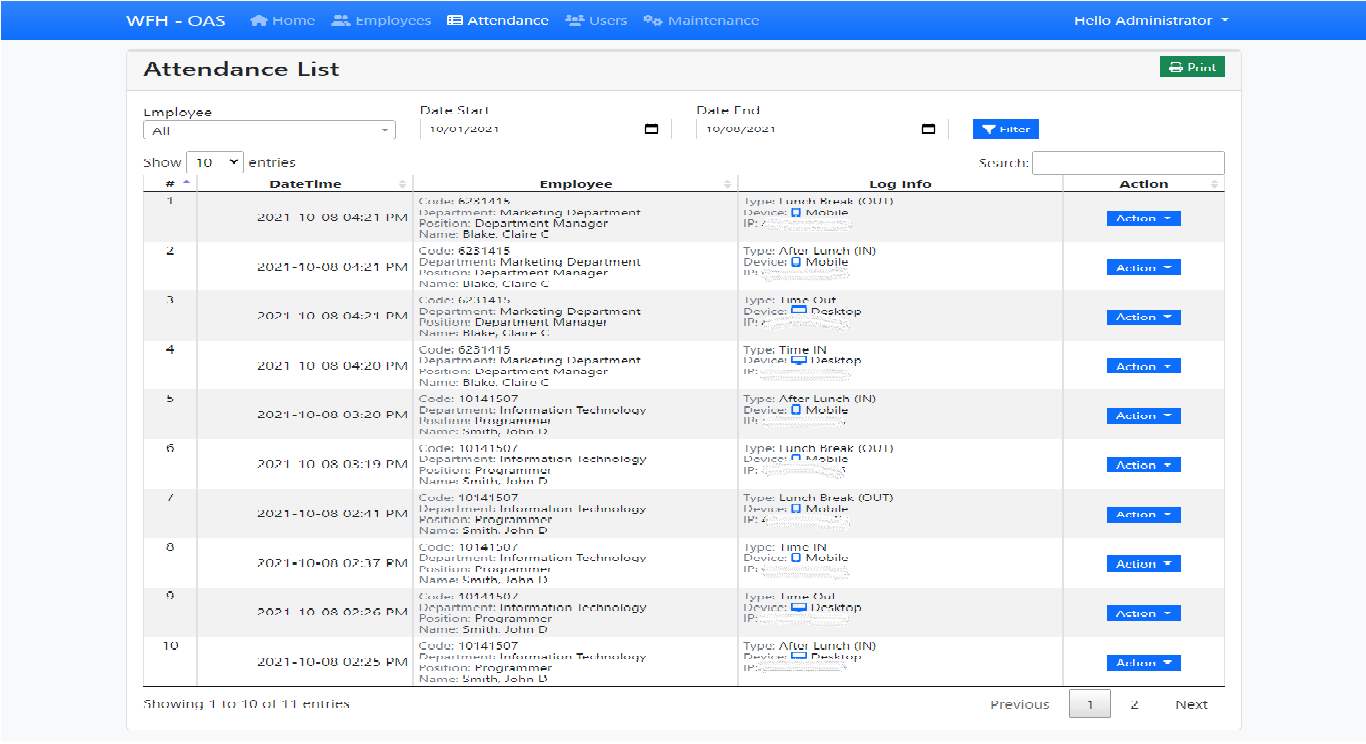
Task: Click the Maintenance gears icon
Action: (653, 21)
